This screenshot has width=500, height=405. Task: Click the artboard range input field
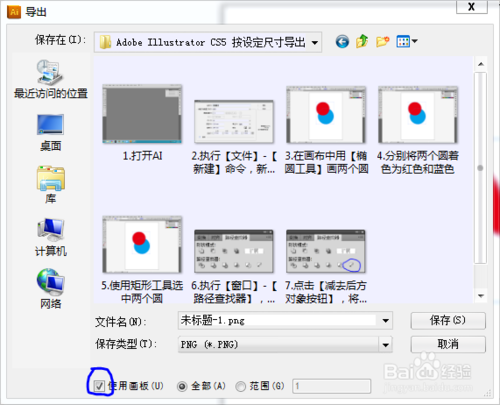click(332, 386)
